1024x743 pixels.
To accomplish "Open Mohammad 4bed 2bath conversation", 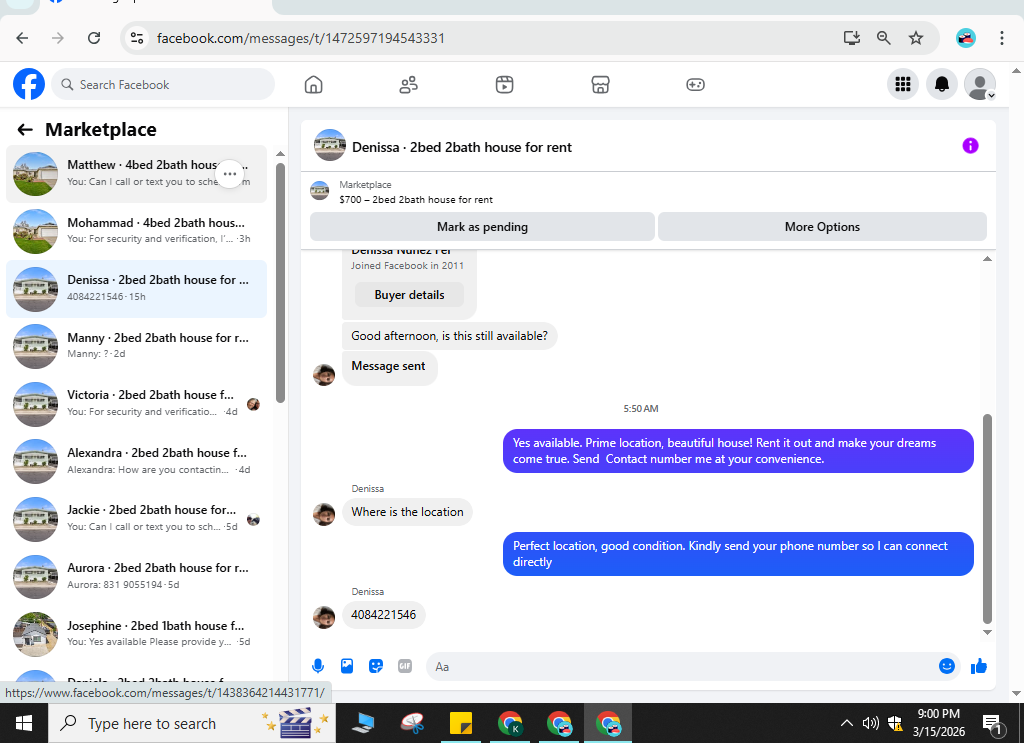I will (136, 231).
